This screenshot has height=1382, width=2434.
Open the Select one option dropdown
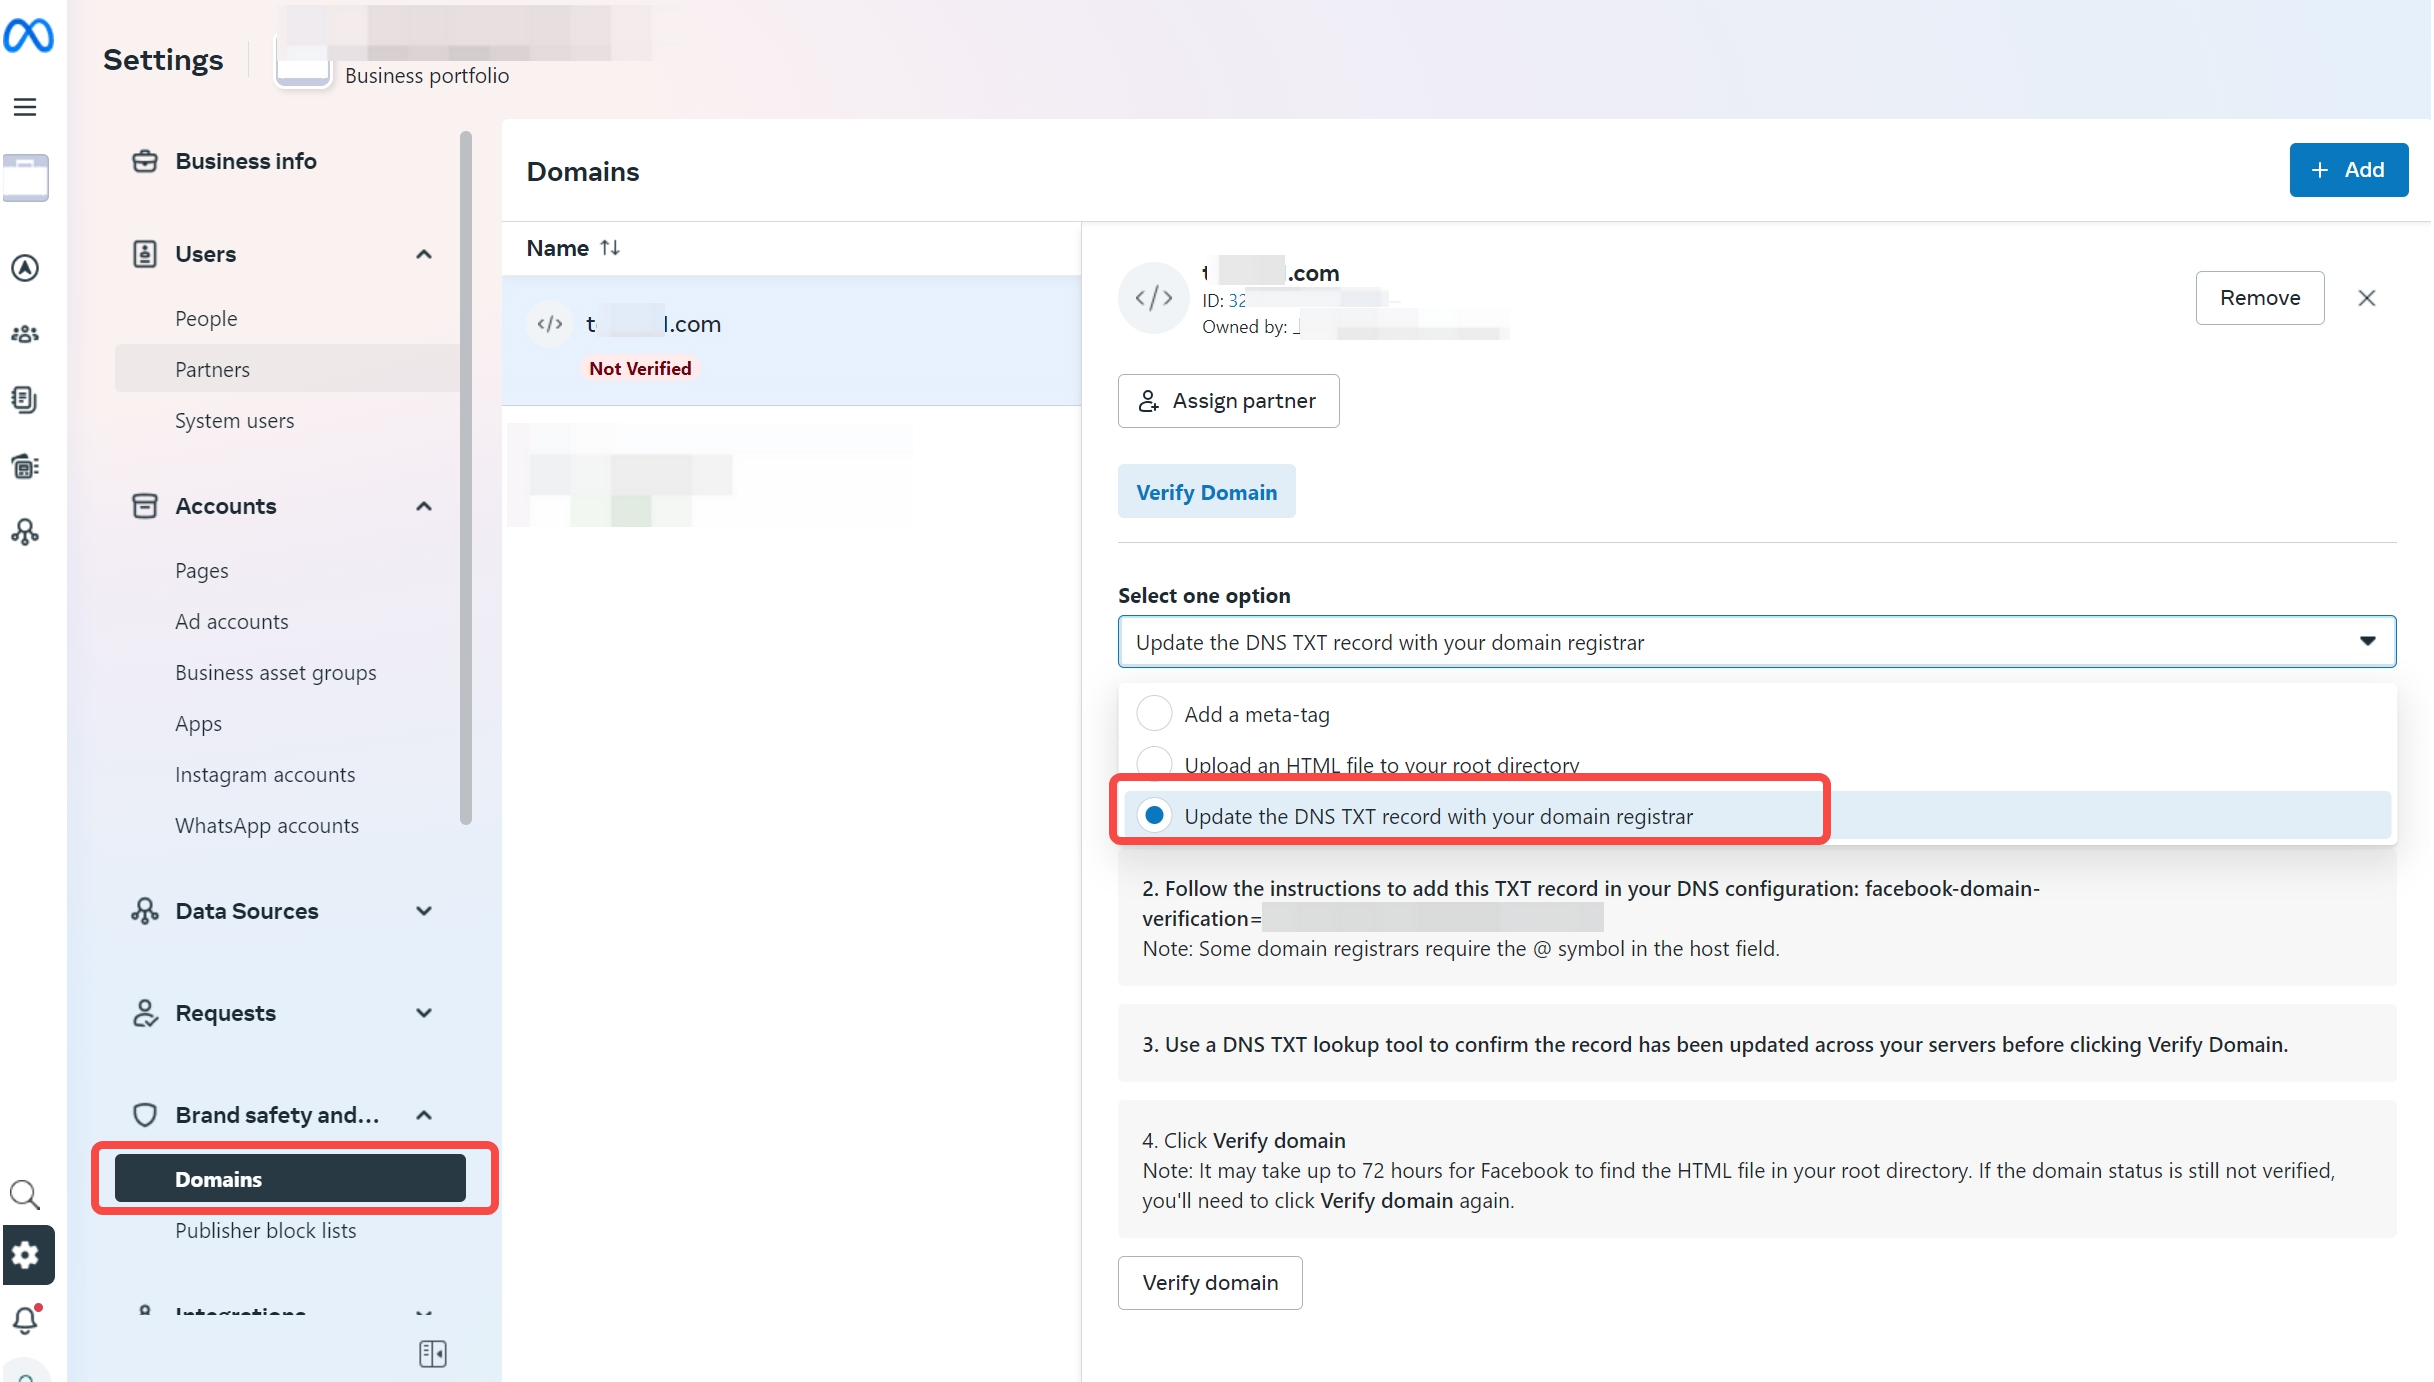click(1757, 642)
